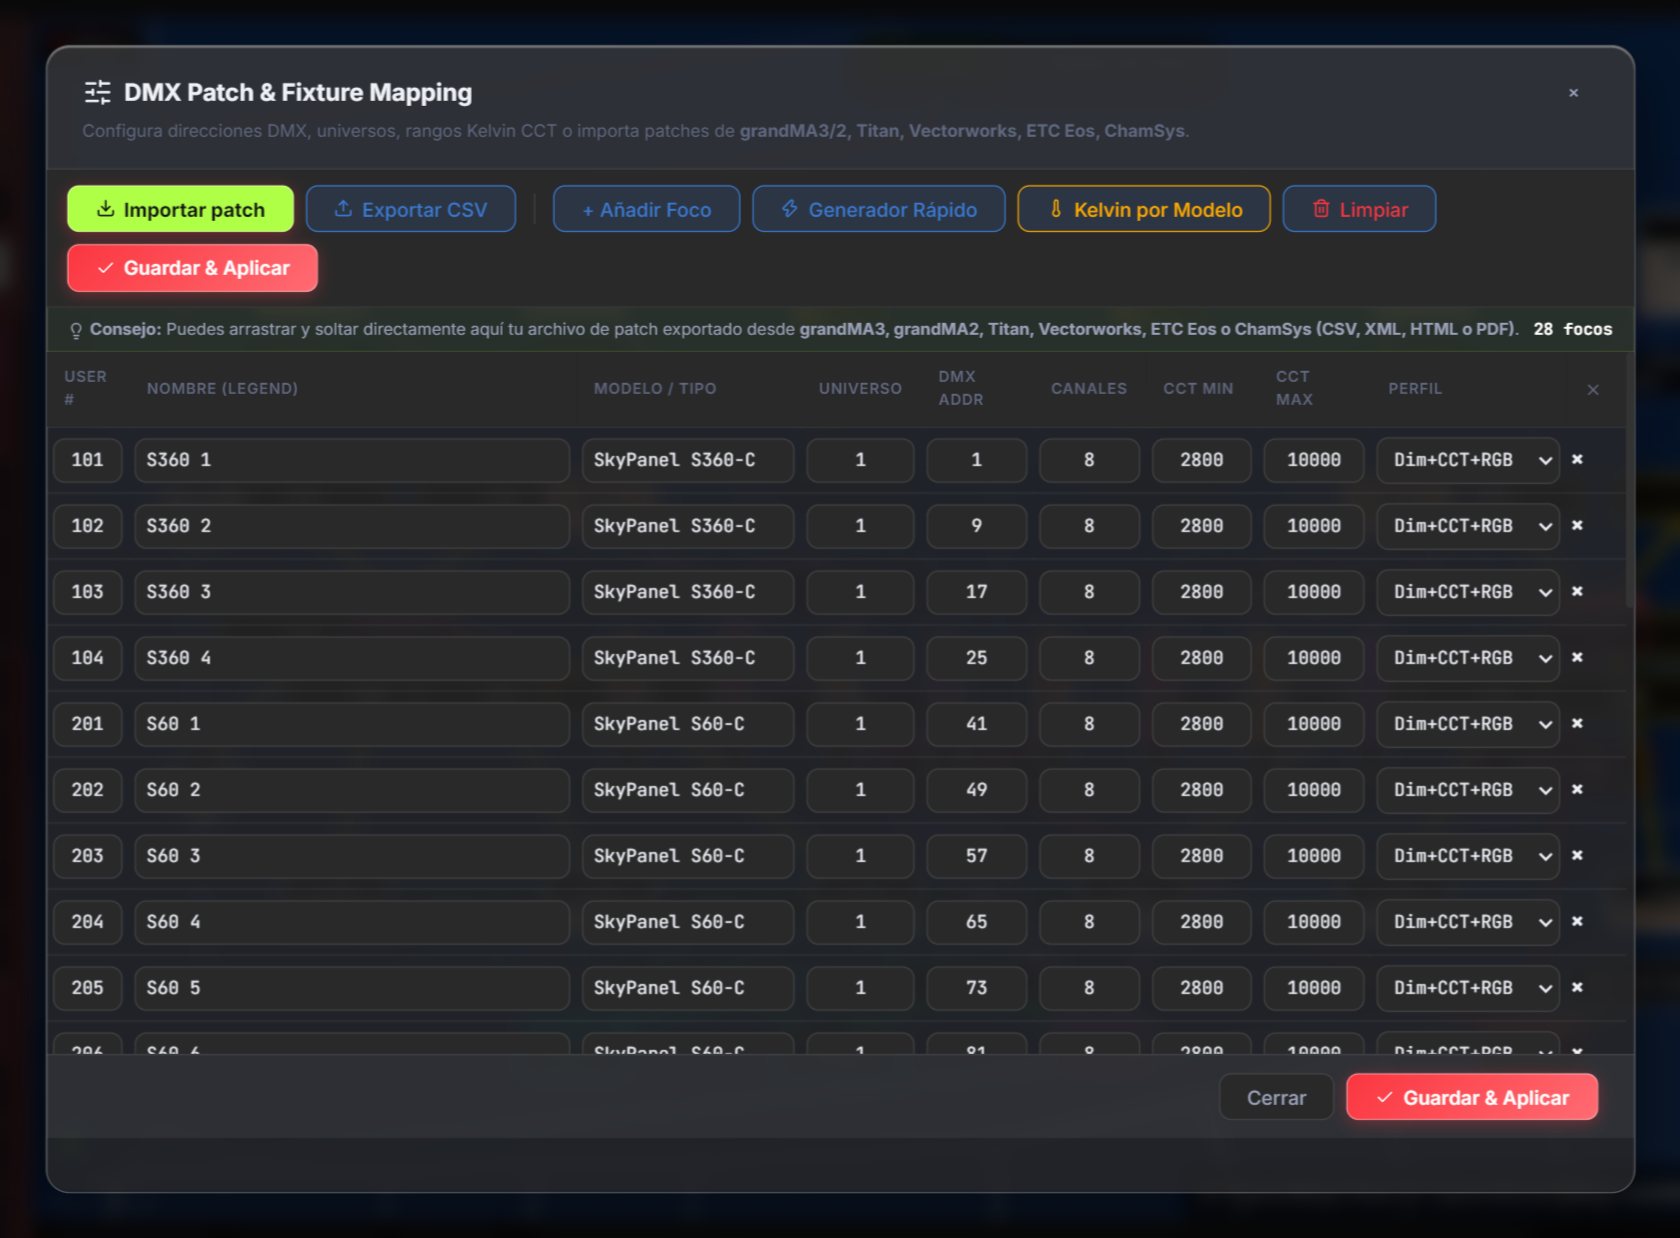Click Exportar CSV upload button
The width and height of the screenshot is (1680, 1238).
(411, 209)
